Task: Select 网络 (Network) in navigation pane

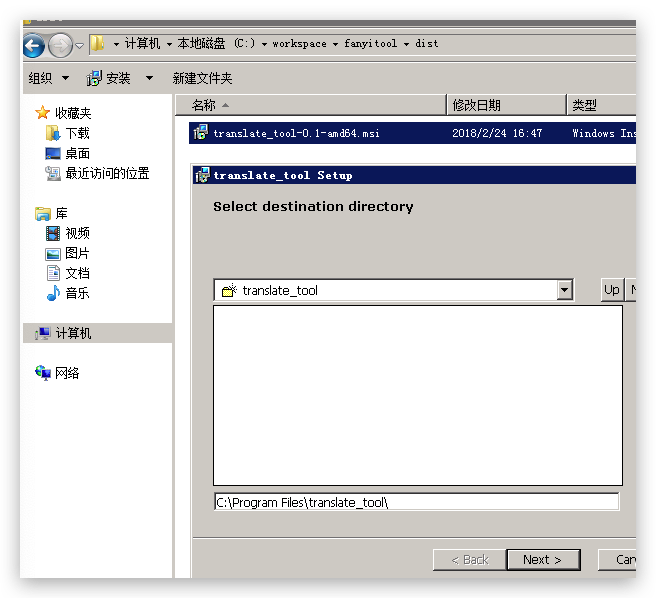Action: pyautogui.click(x=67, y=373)
